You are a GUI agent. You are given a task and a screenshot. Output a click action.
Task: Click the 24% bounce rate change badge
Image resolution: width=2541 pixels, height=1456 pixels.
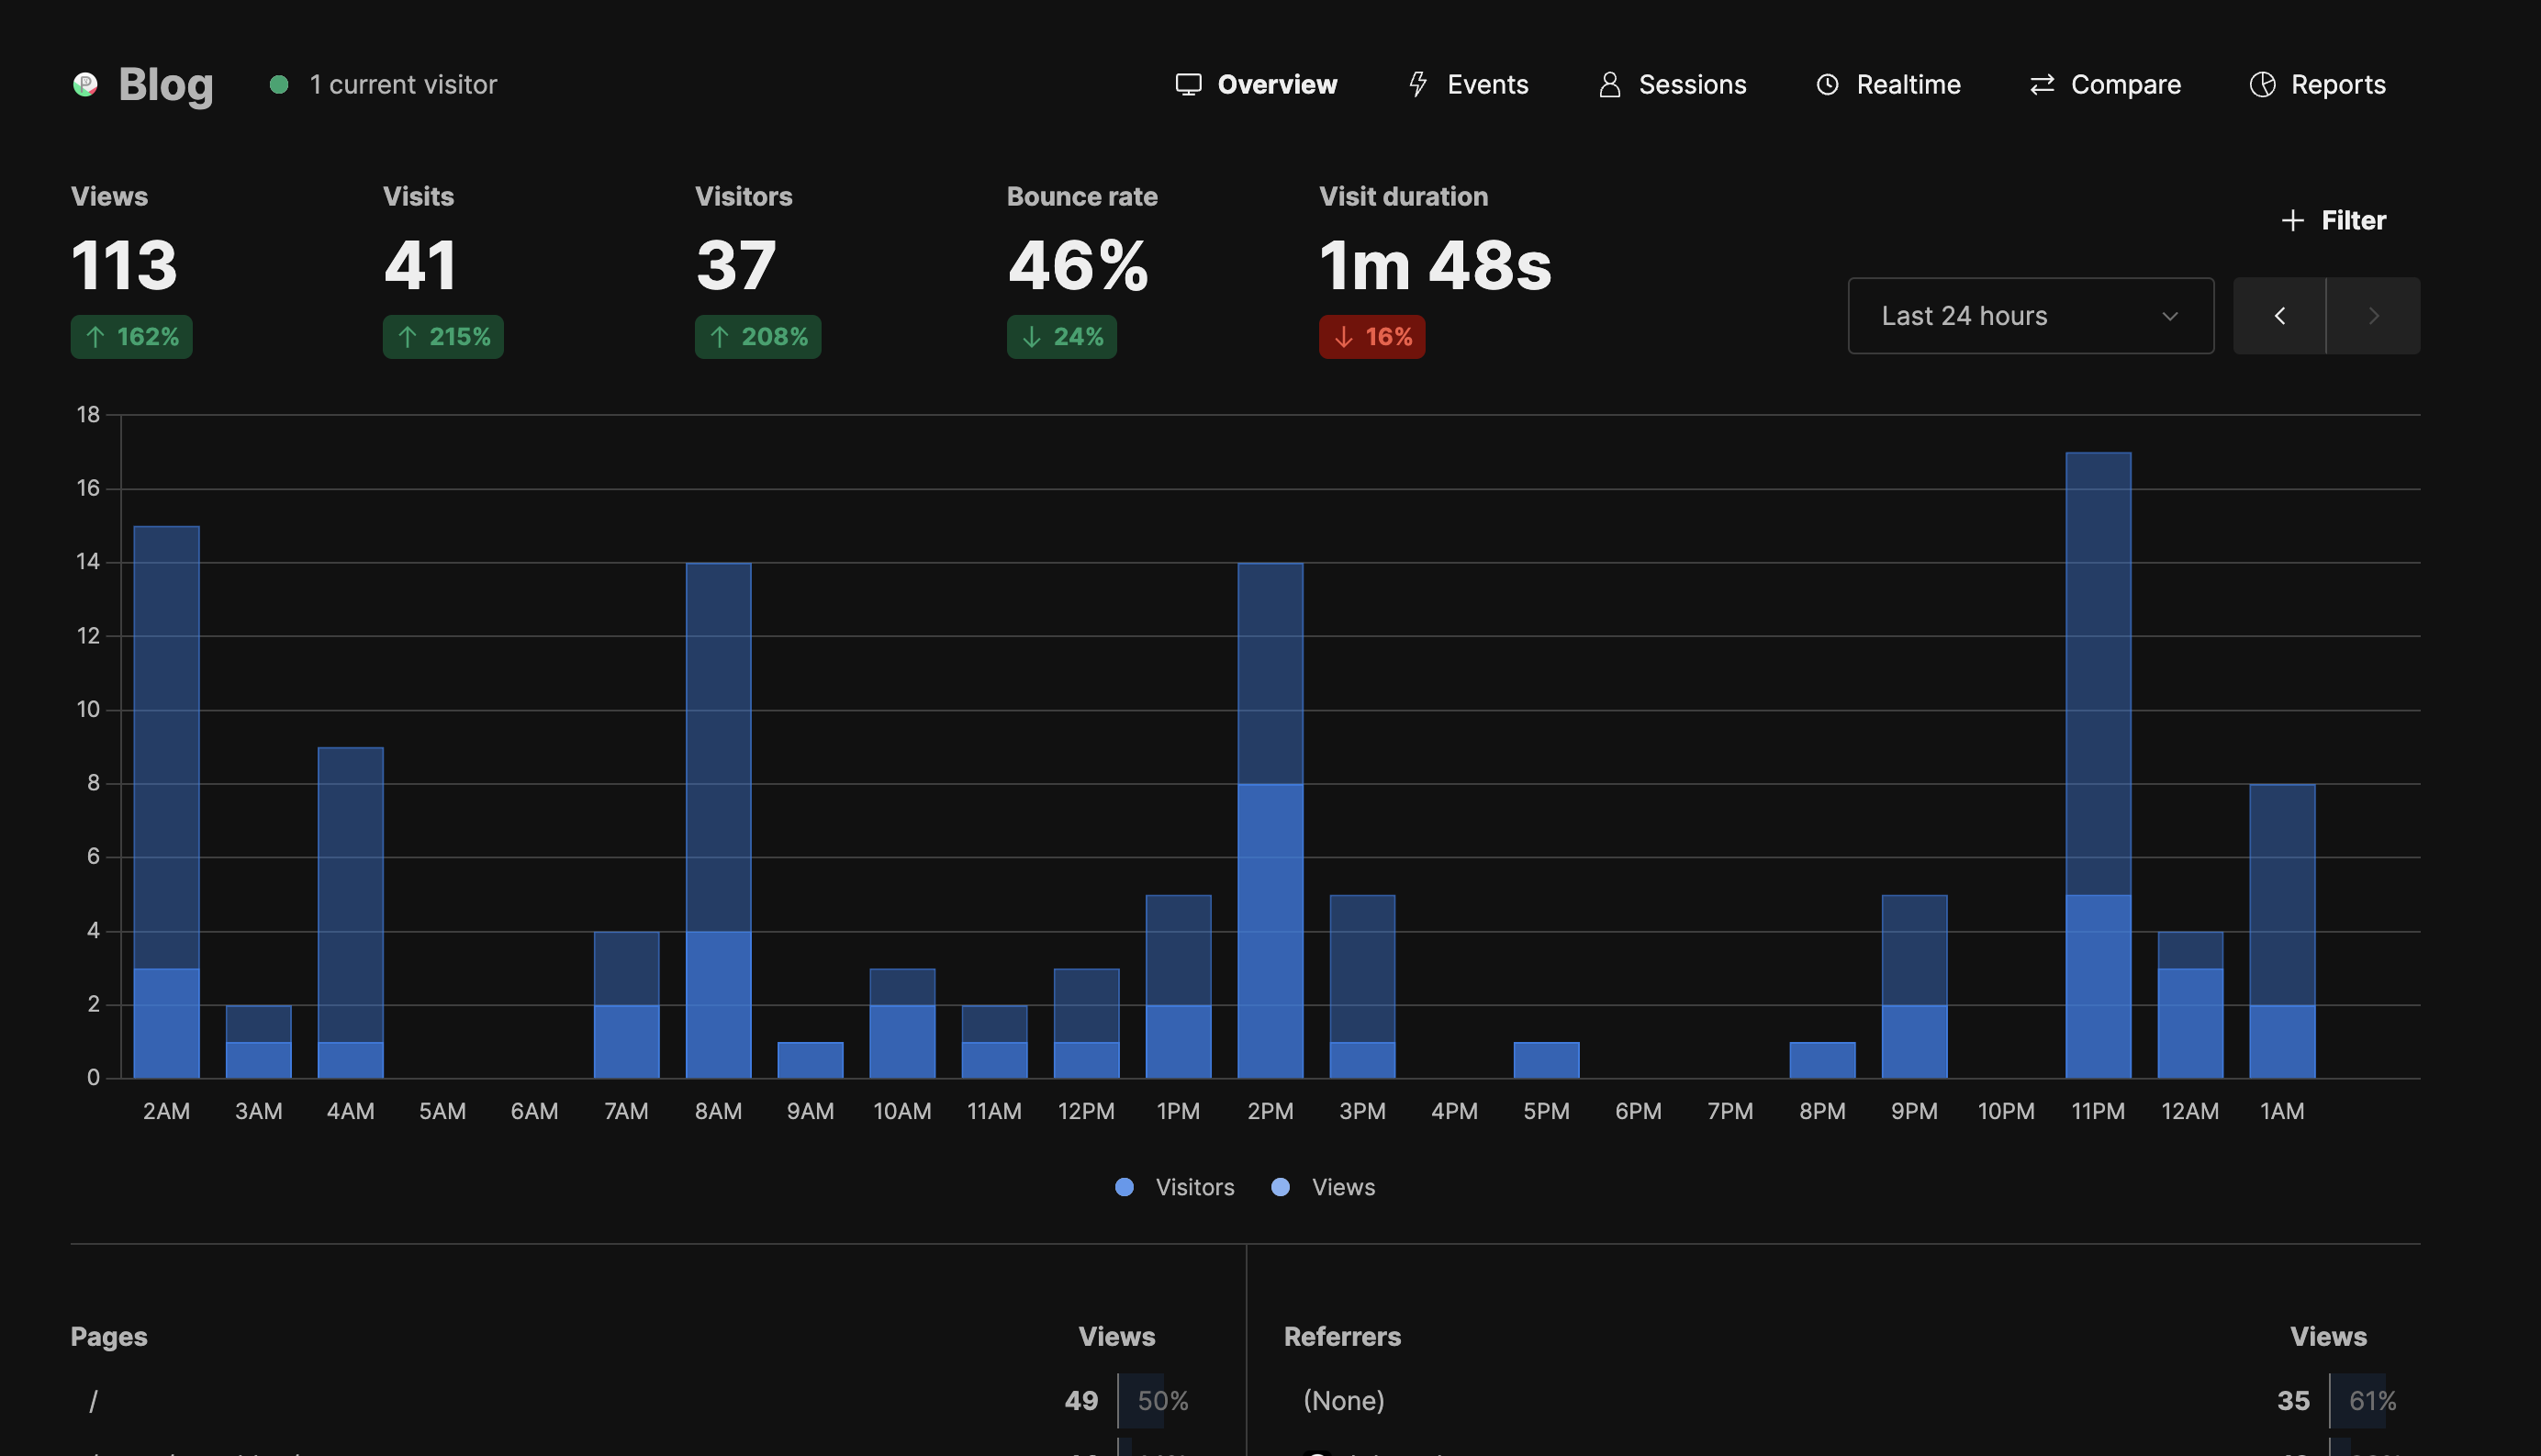pyautogui.click(x=1061, y=337)
